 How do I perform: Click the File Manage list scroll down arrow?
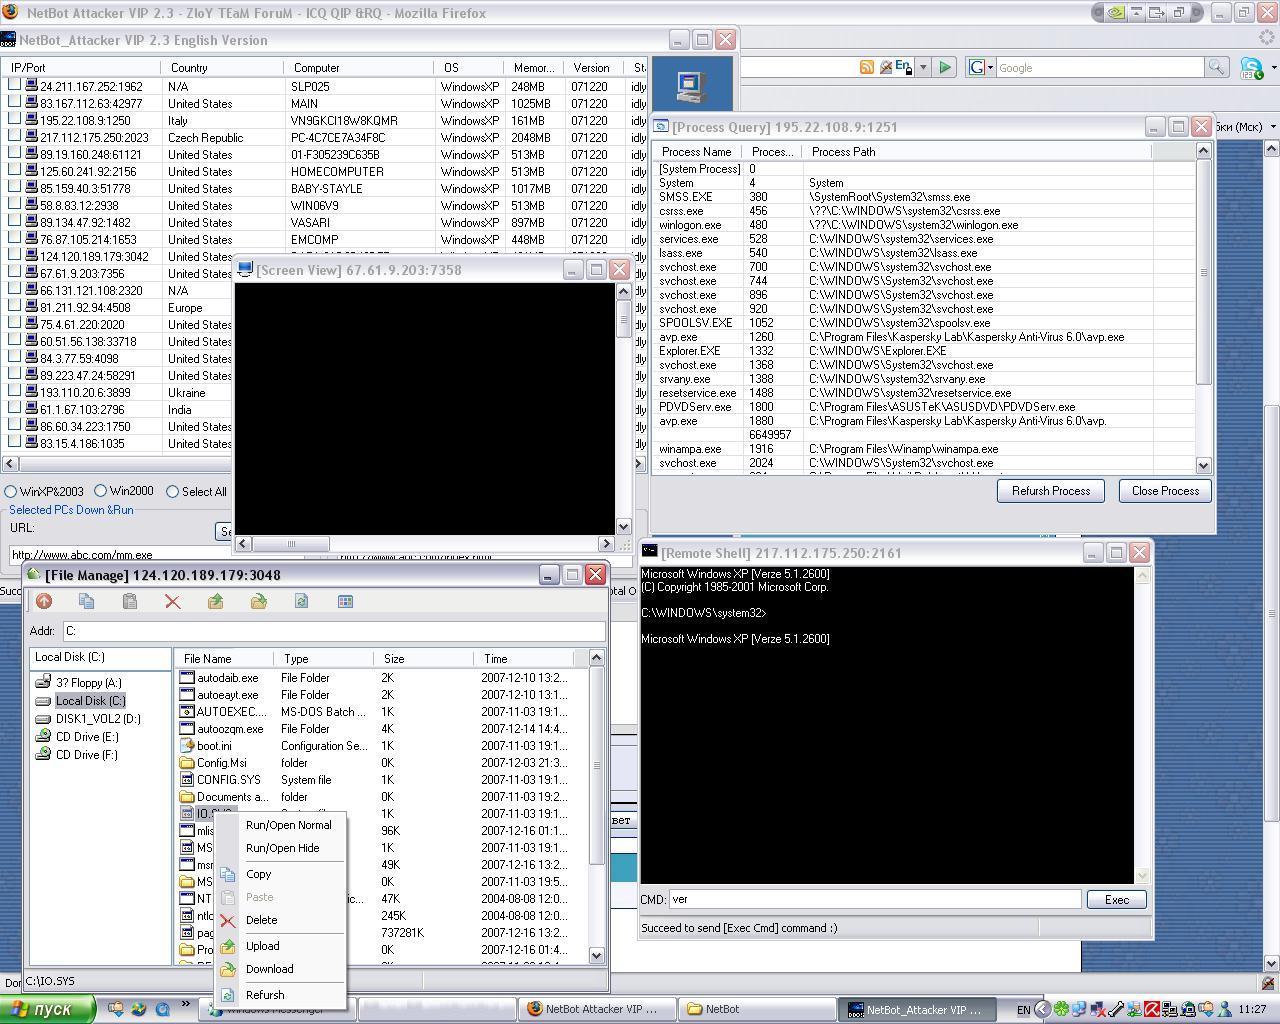[597, 955]
